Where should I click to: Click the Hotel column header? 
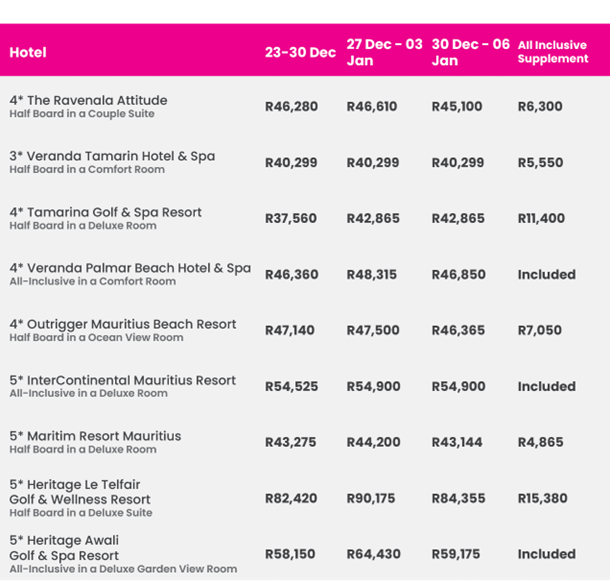(x=28, y=52)
